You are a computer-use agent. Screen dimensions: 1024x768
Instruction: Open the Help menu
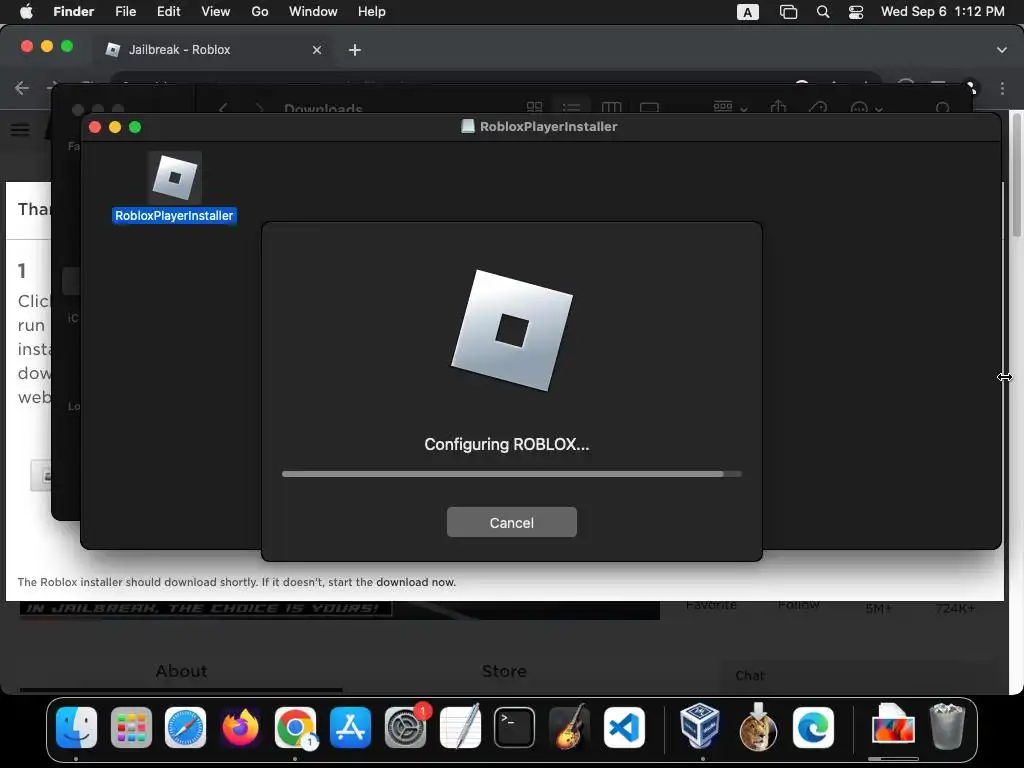click(x=372, y=12)
